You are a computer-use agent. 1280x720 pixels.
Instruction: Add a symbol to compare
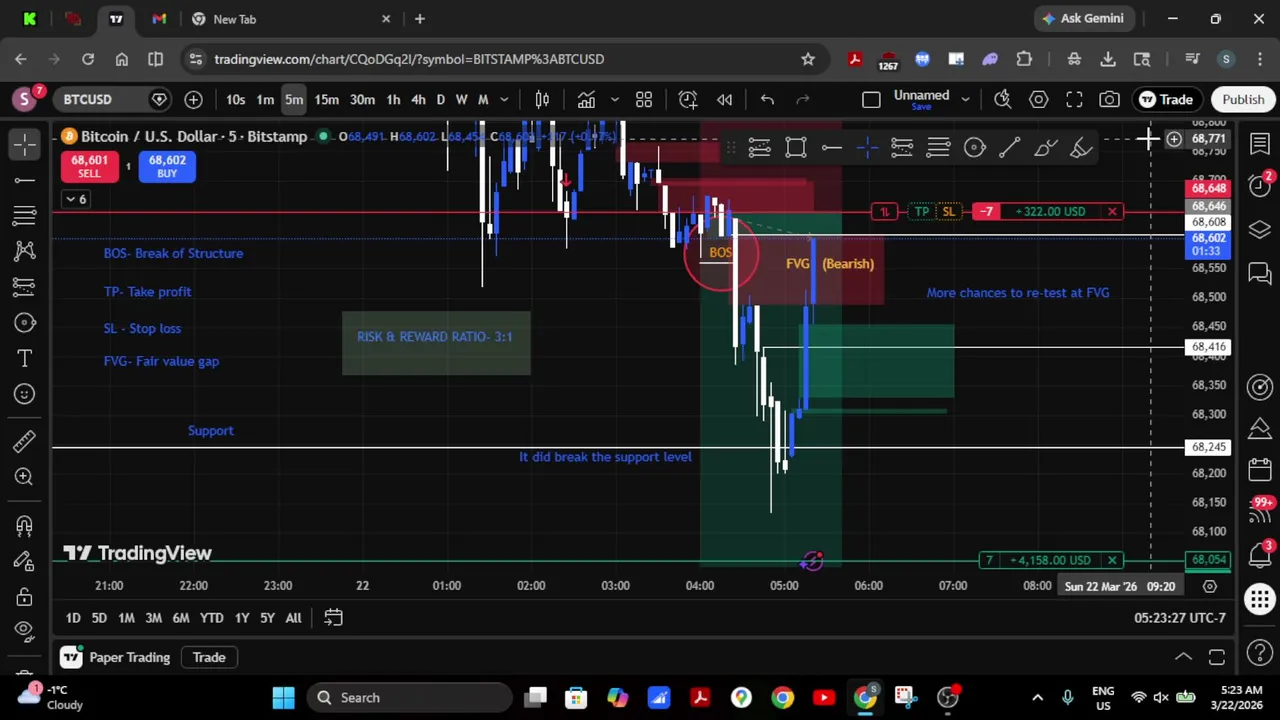[x=193, y=99]
